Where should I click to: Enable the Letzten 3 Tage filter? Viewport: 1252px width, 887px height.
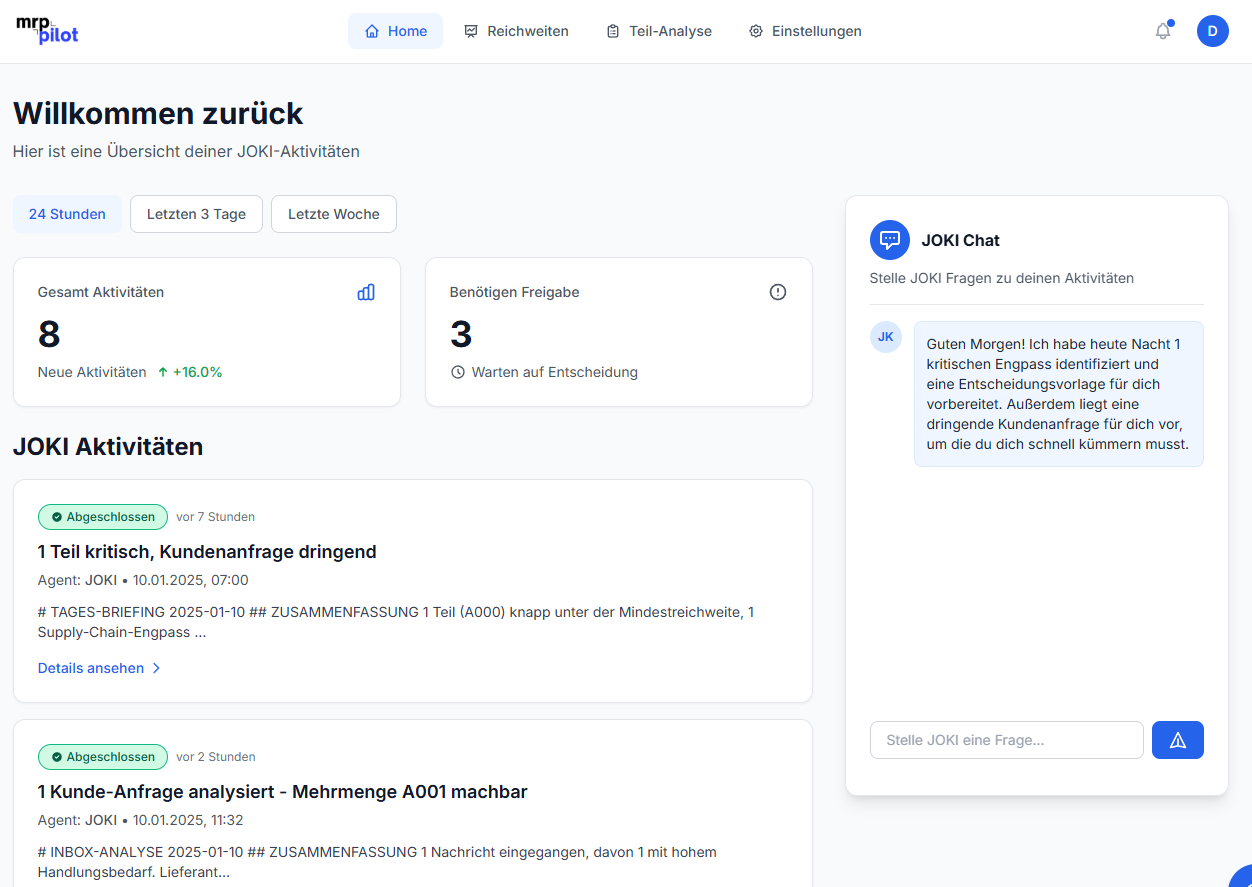[196, 214]
